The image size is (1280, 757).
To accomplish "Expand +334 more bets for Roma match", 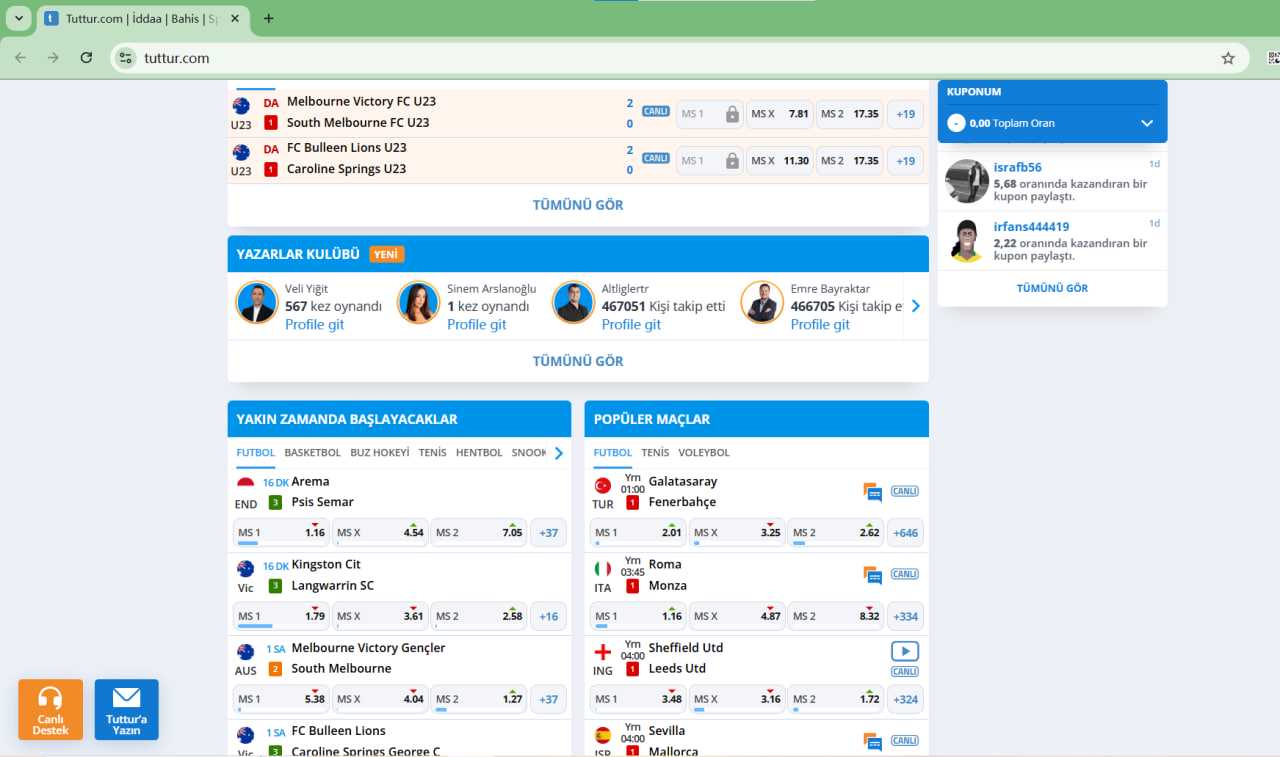I will click(906, 616).
